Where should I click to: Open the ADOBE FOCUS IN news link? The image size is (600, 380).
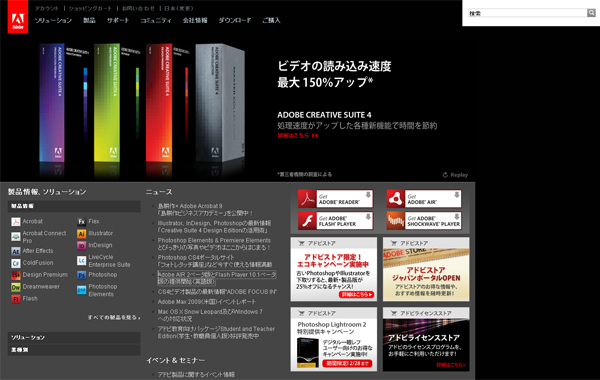pyautogui.click(x=217, y=292)
